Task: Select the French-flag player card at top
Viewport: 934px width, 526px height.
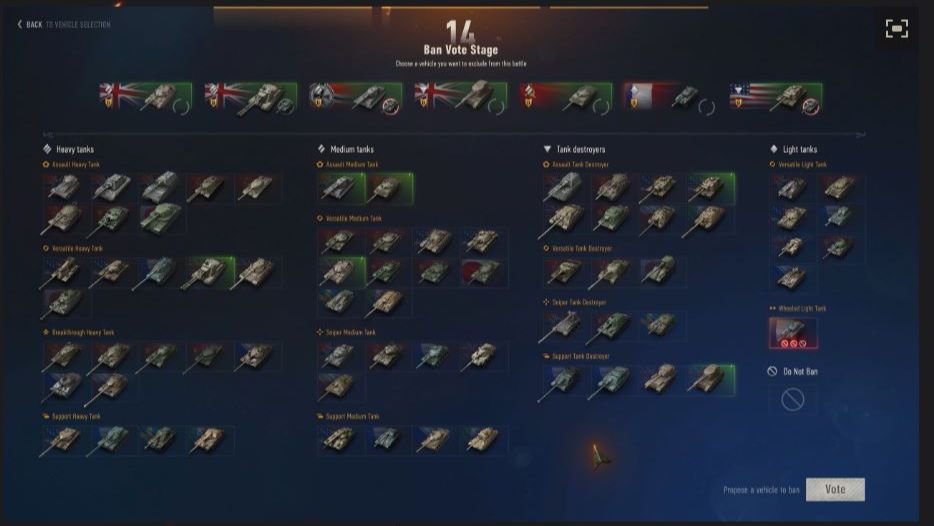Action: pyautogui.click(x=670, y=98)
